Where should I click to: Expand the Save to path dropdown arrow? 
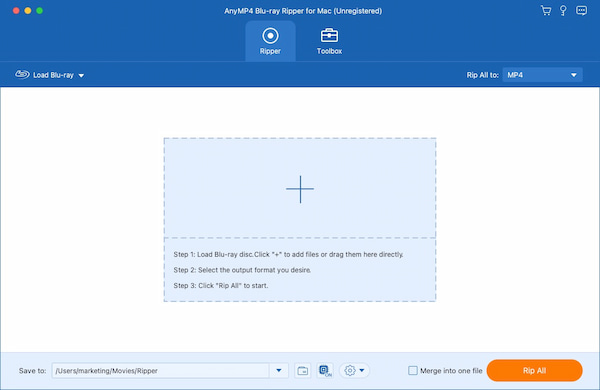coord(279,370)
